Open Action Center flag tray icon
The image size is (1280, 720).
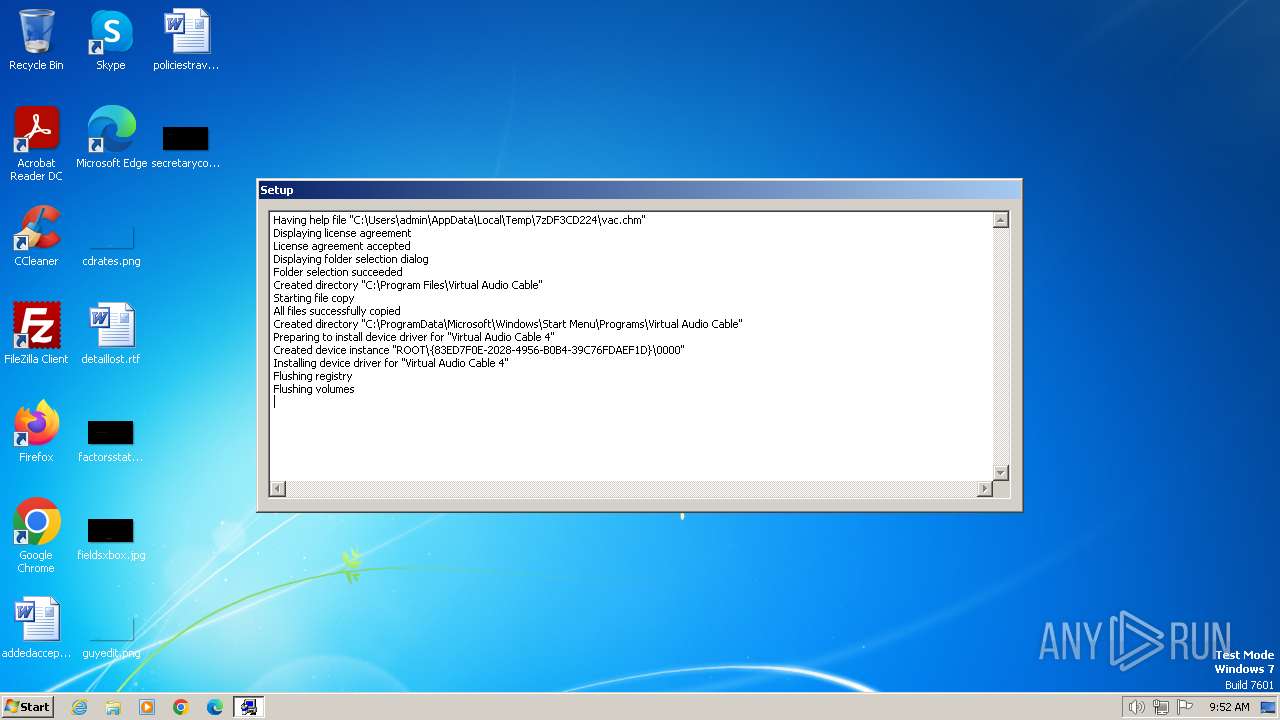pyautogui.click(x=1185, y=707)
